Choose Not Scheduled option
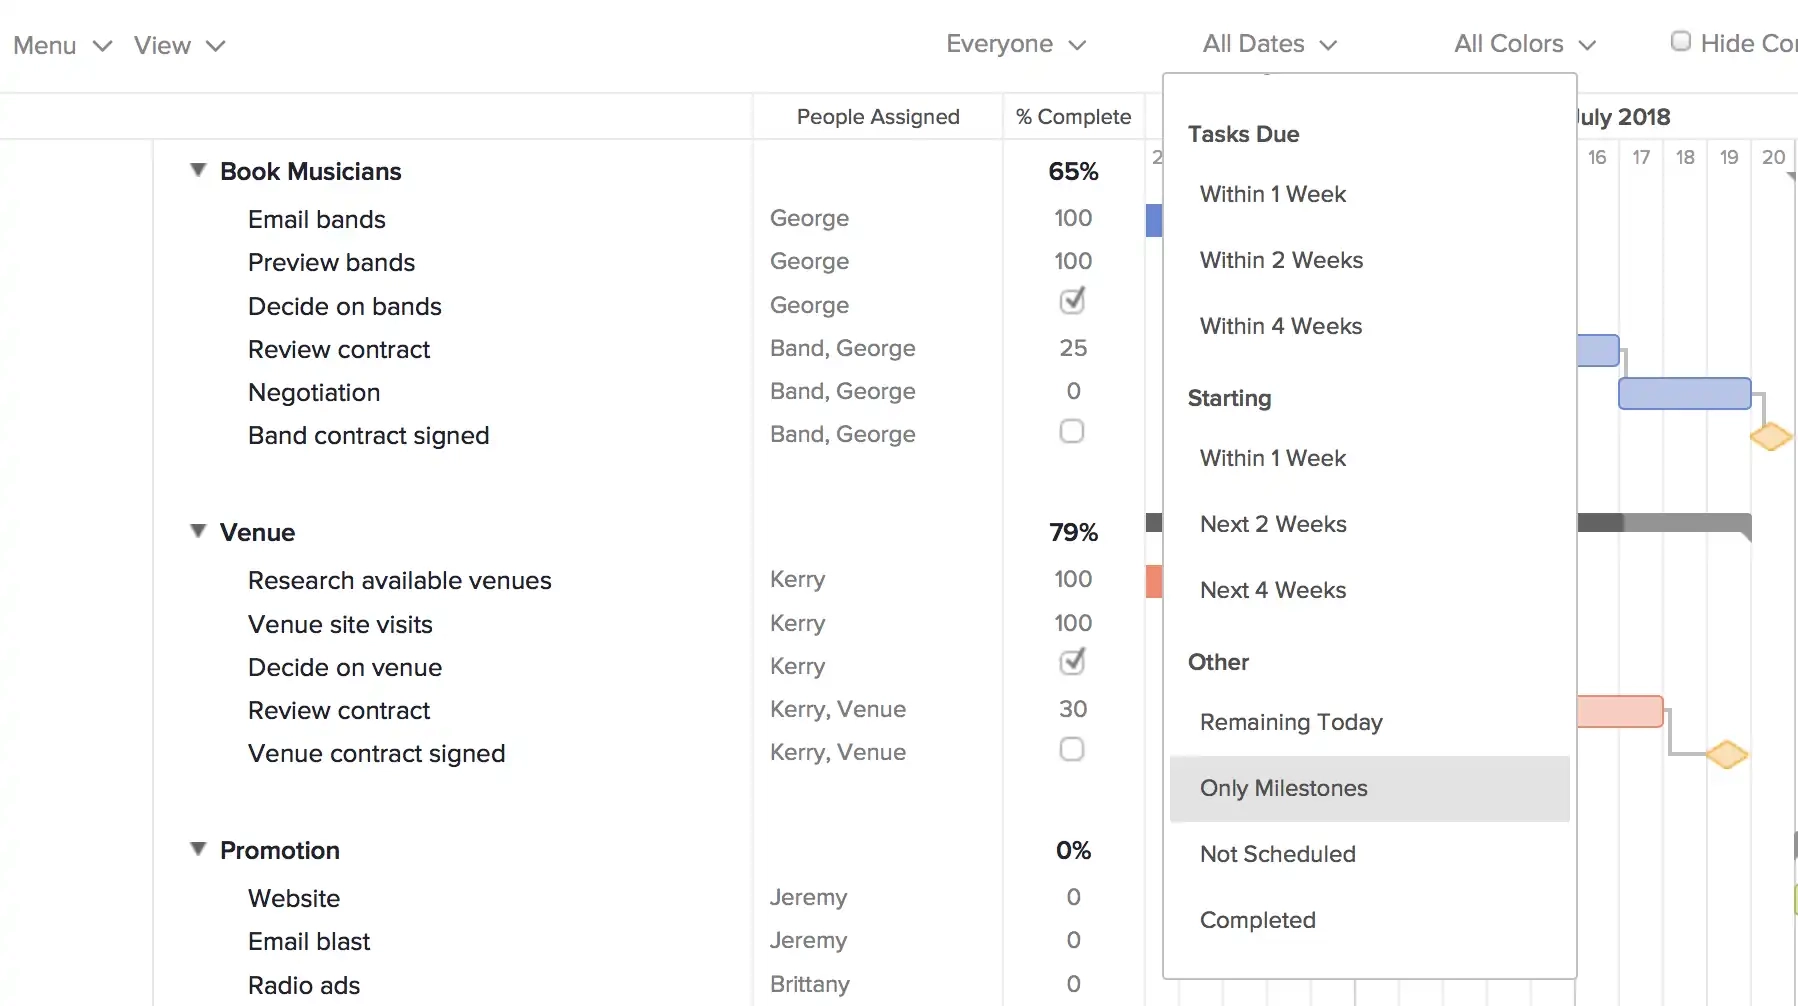Image resolution: width=1798 pixels, height=1006 pixels. tap(1278, 854)
